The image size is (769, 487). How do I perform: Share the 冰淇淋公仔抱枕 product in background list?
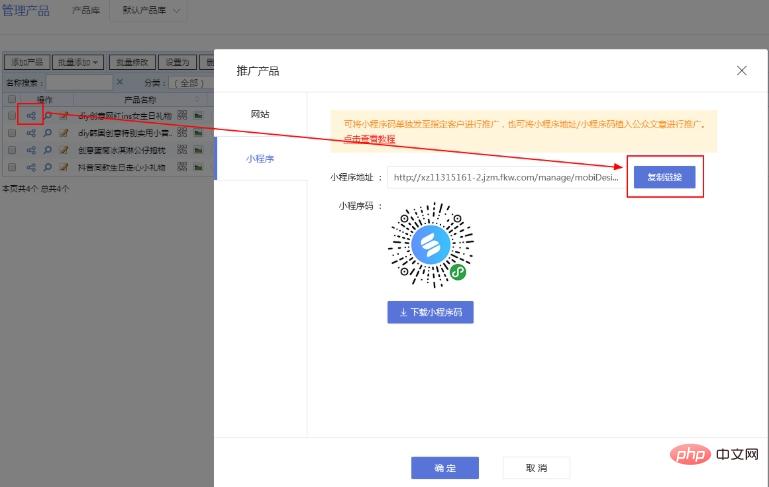tap(31, 150)
